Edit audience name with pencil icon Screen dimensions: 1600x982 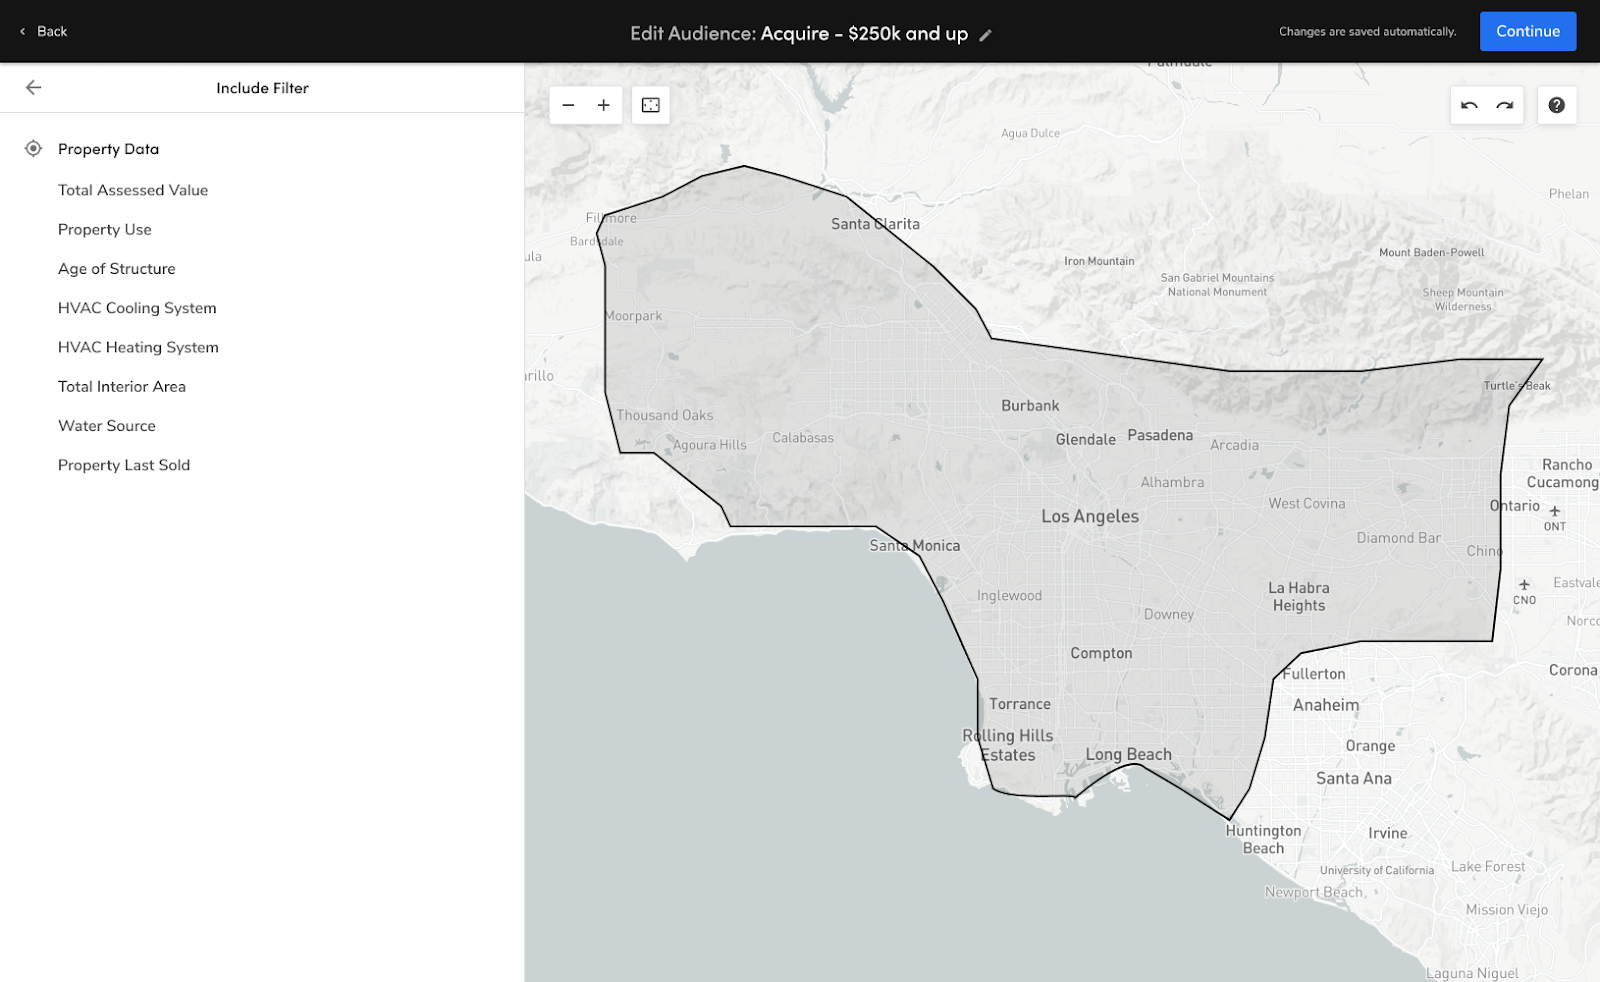point(985,35)
